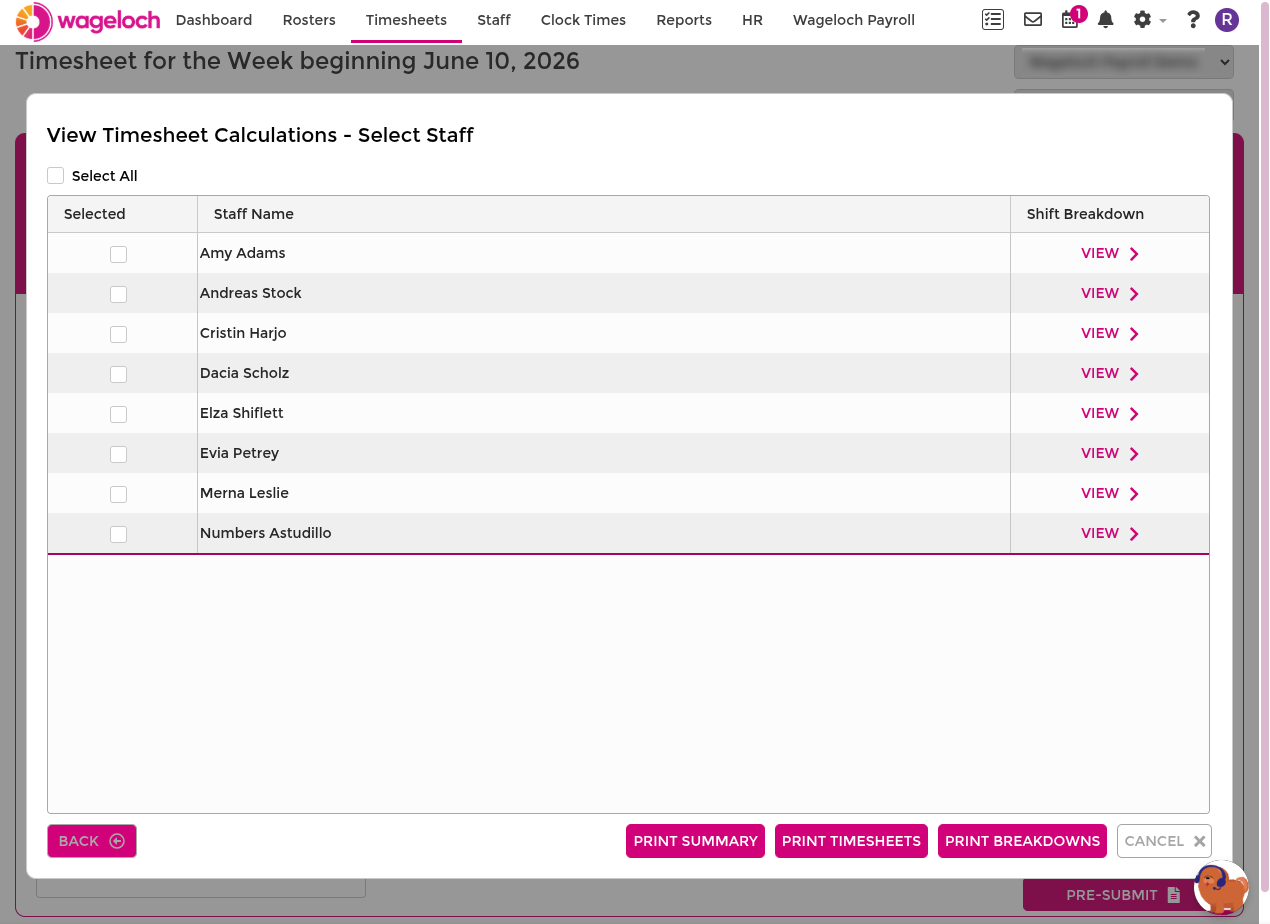
Task: Open the Staff menu
Action: coord(494,20)
